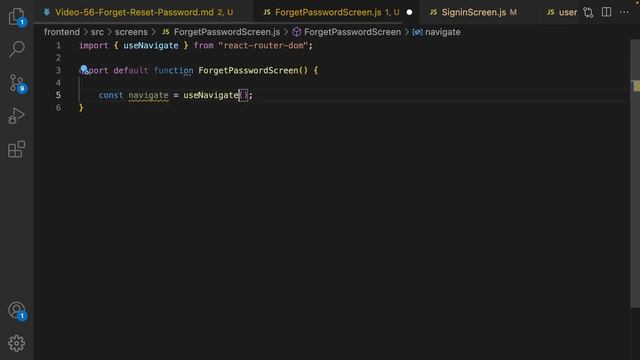
Task: Click the const keyword on line 5
Action: [111, 95]
